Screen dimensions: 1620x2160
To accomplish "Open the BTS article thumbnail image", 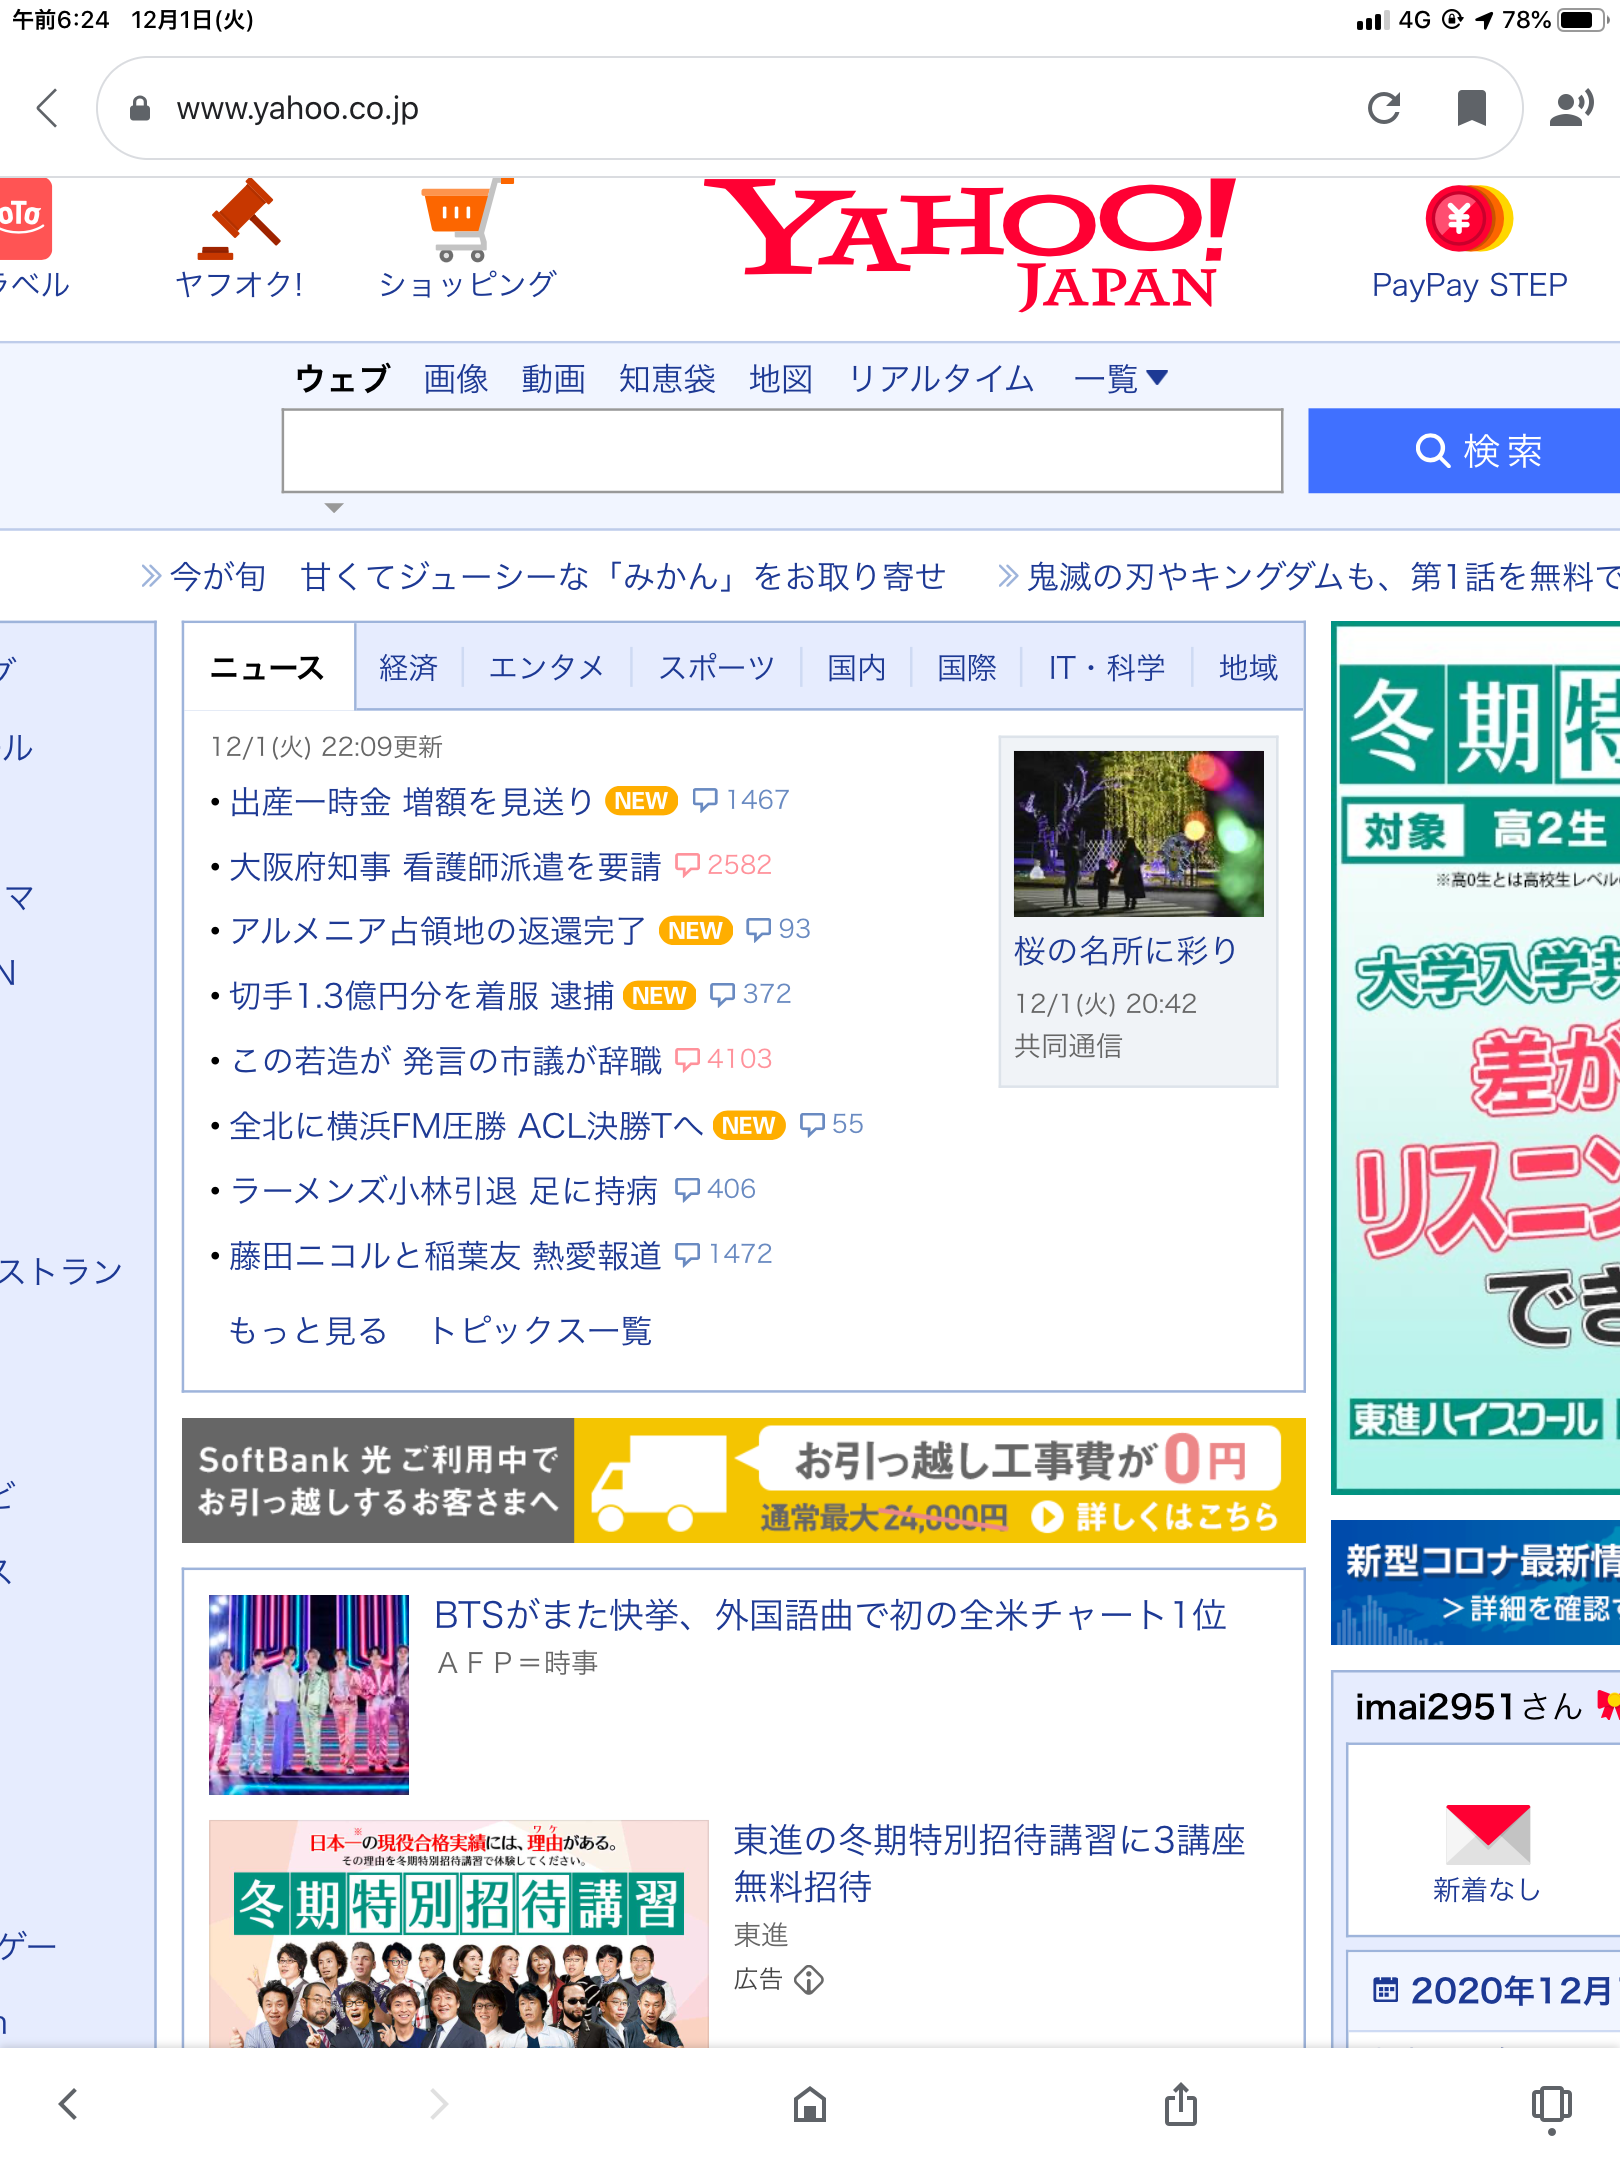I will pos(309,1694).
